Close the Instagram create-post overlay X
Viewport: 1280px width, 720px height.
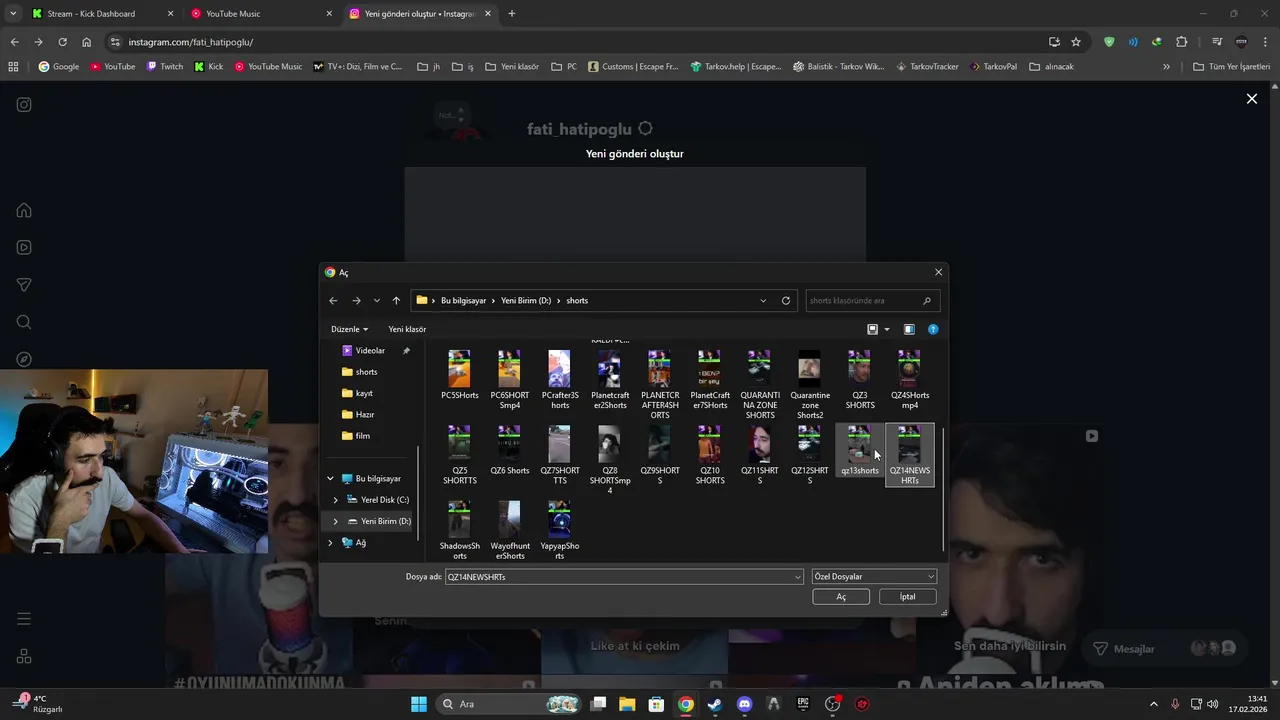pyautogui.click(x=1251, y=99)
